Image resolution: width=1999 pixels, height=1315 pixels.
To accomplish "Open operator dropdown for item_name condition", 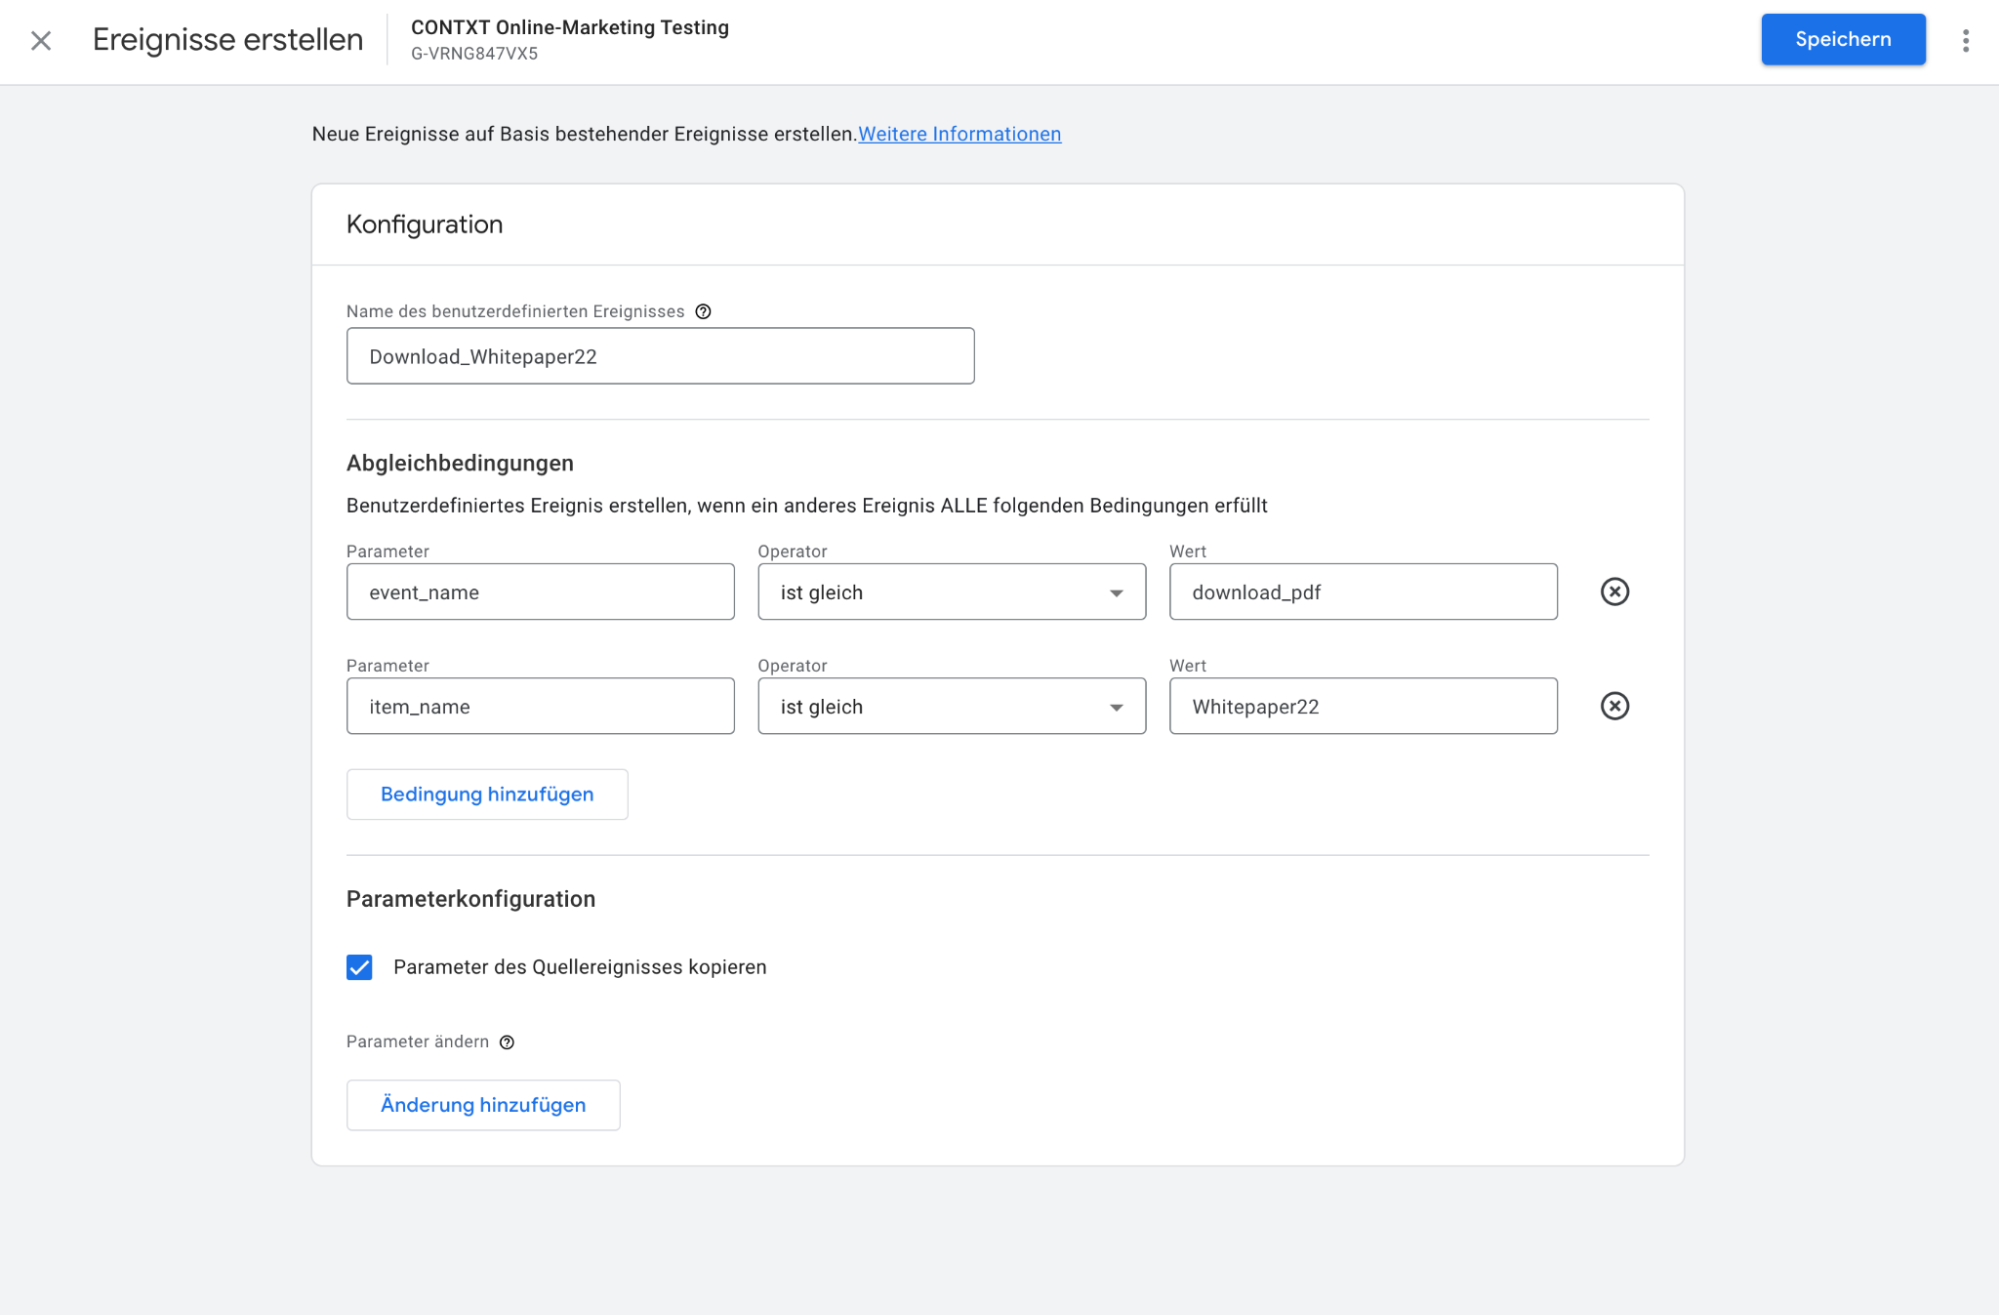I will point(951,706).
